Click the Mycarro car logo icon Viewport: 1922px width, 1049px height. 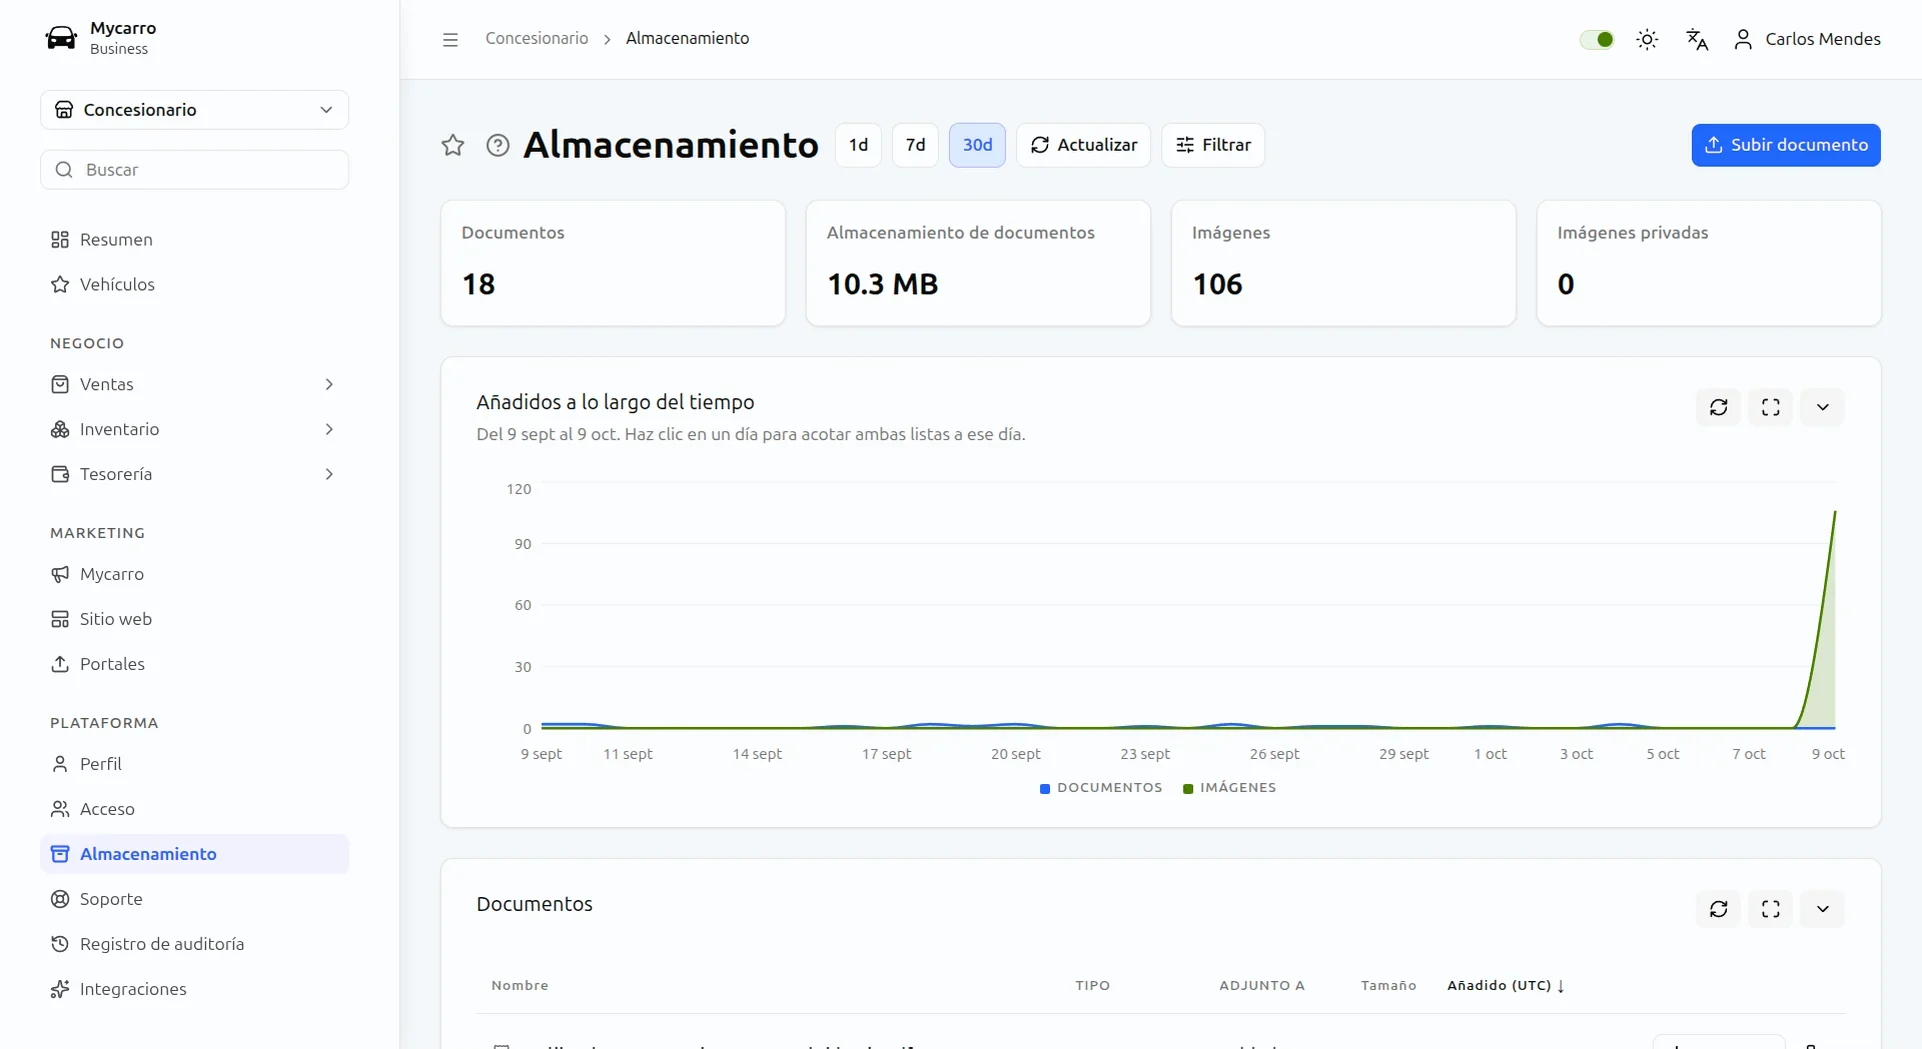tap(61, 38)
